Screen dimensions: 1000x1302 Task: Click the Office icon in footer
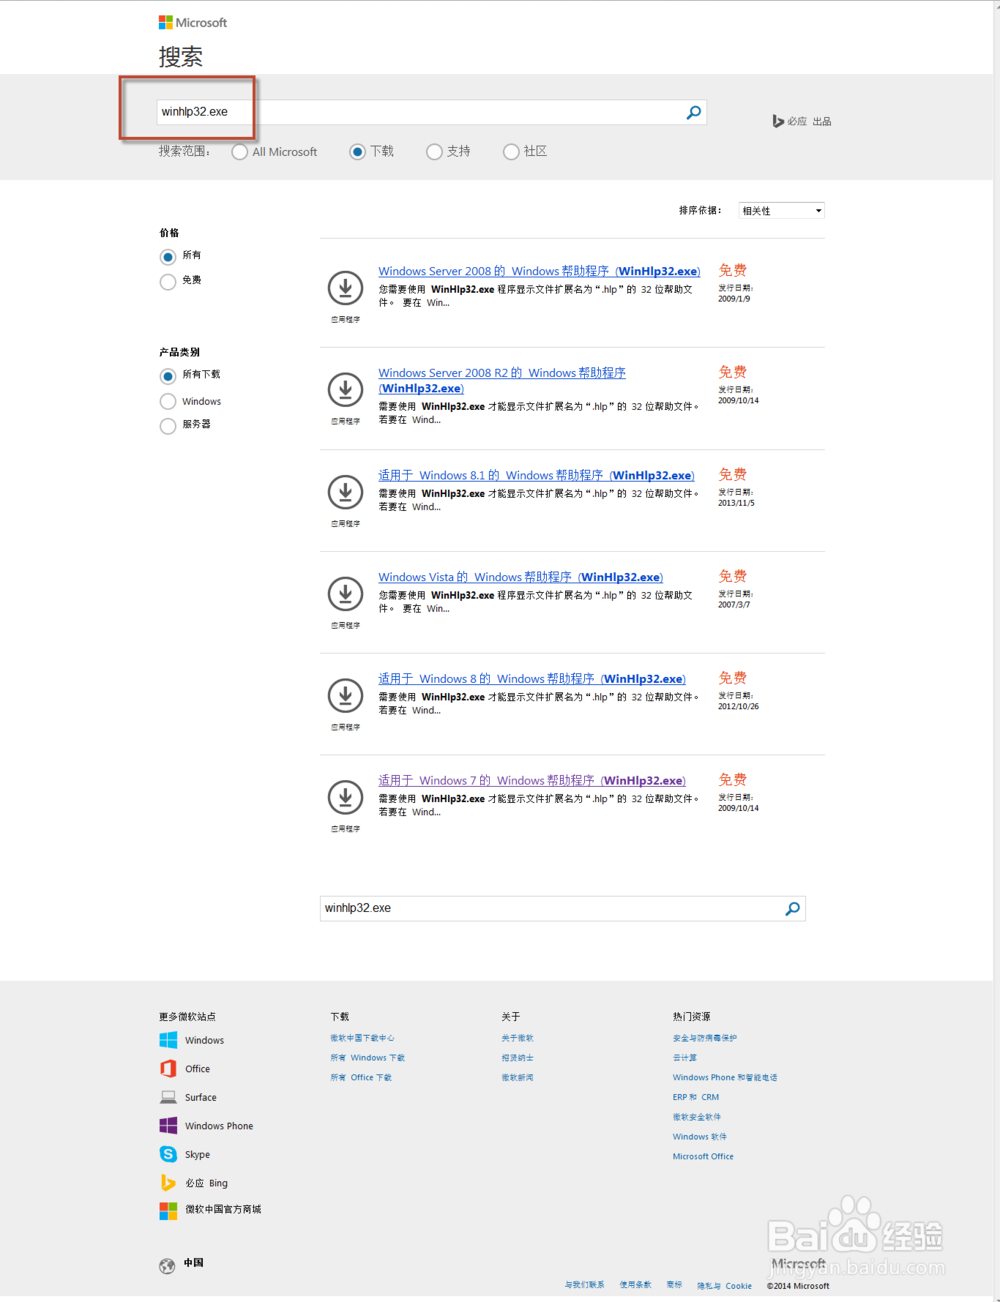click(168, 1069)
